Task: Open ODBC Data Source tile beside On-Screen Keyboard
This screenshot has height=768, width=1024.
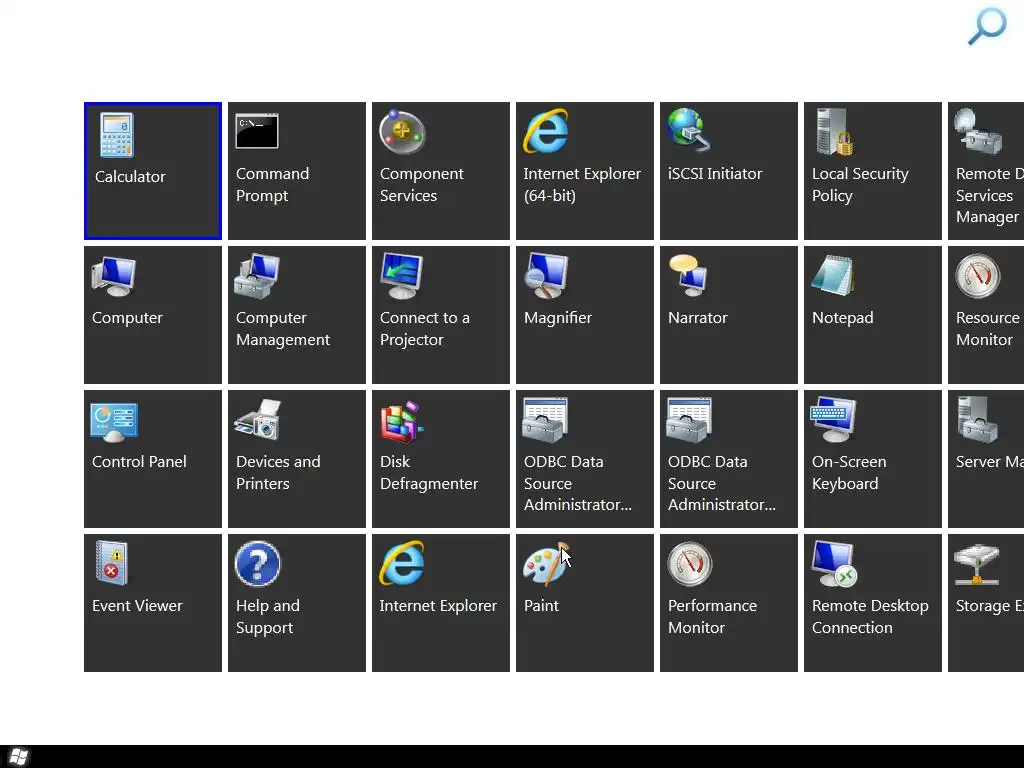Action: 729,459
